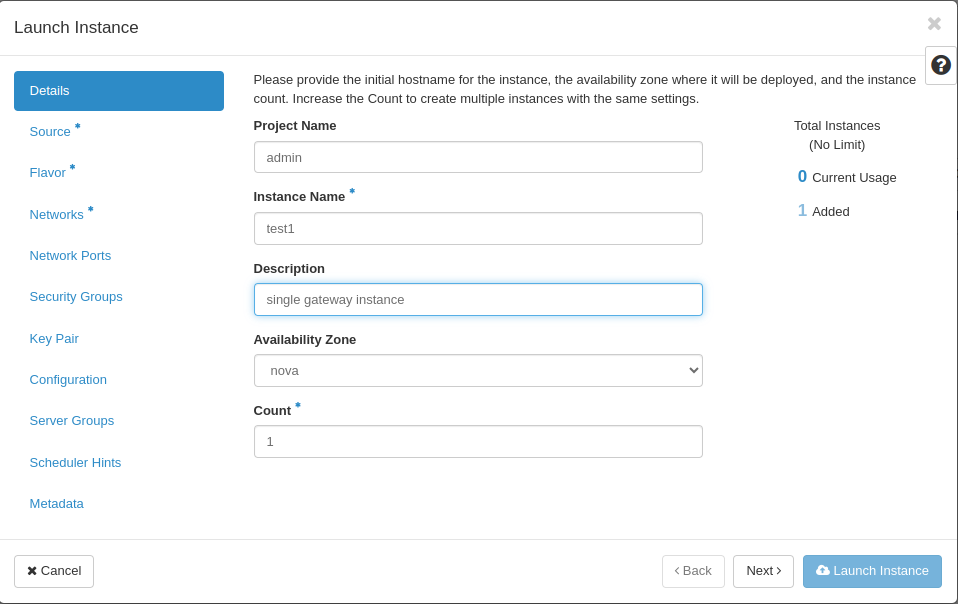Viewport: 958px width, 604px height.
Task: Click the cloud icon on Launch Instance button
Action: 821,571
